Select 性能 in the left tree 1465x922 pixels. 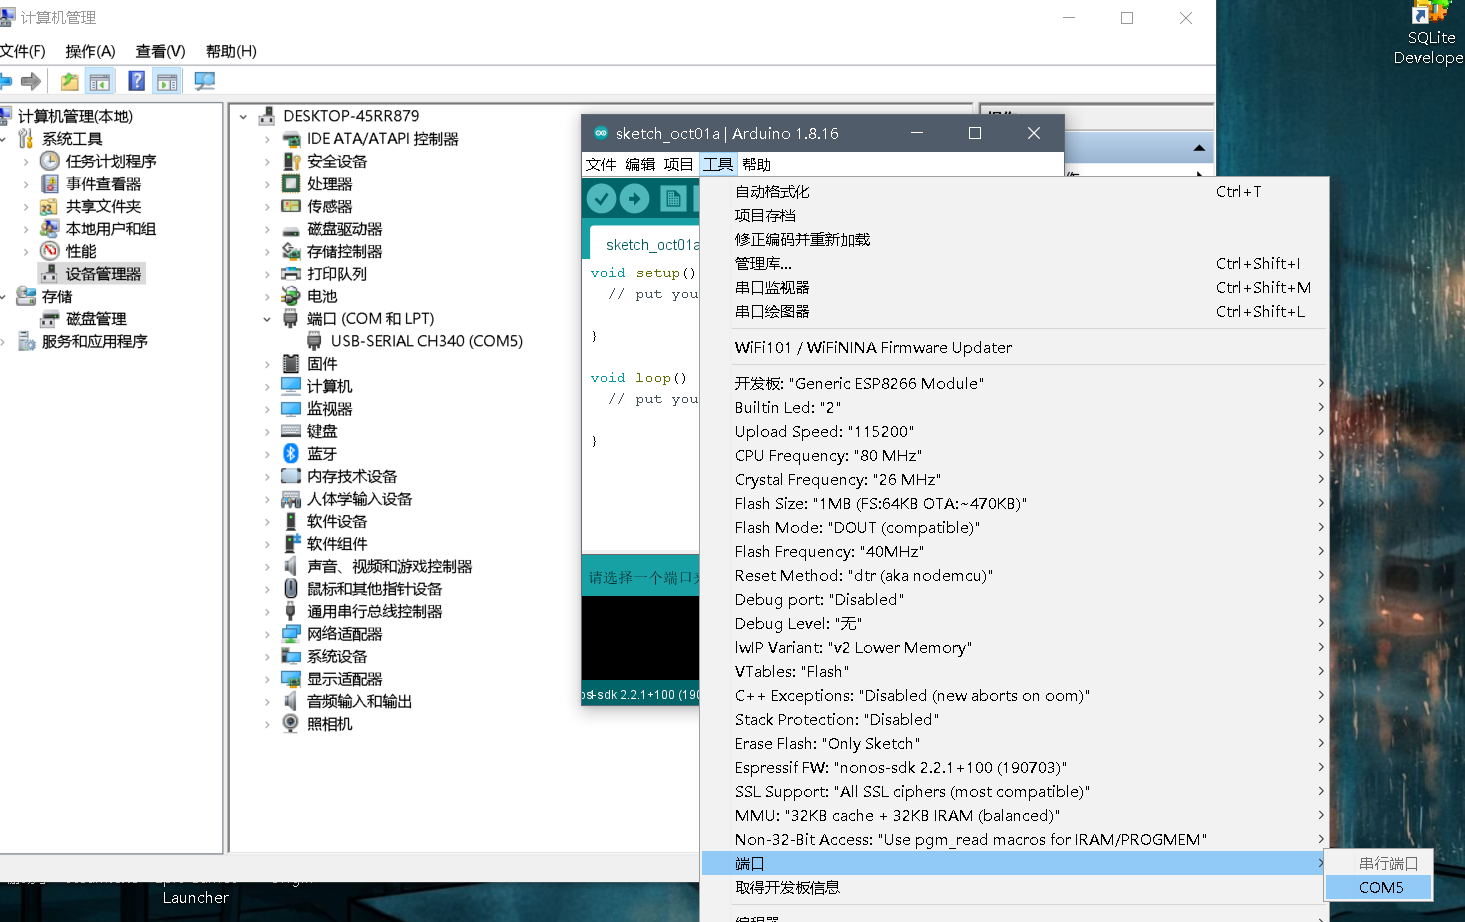coord(81,251)
